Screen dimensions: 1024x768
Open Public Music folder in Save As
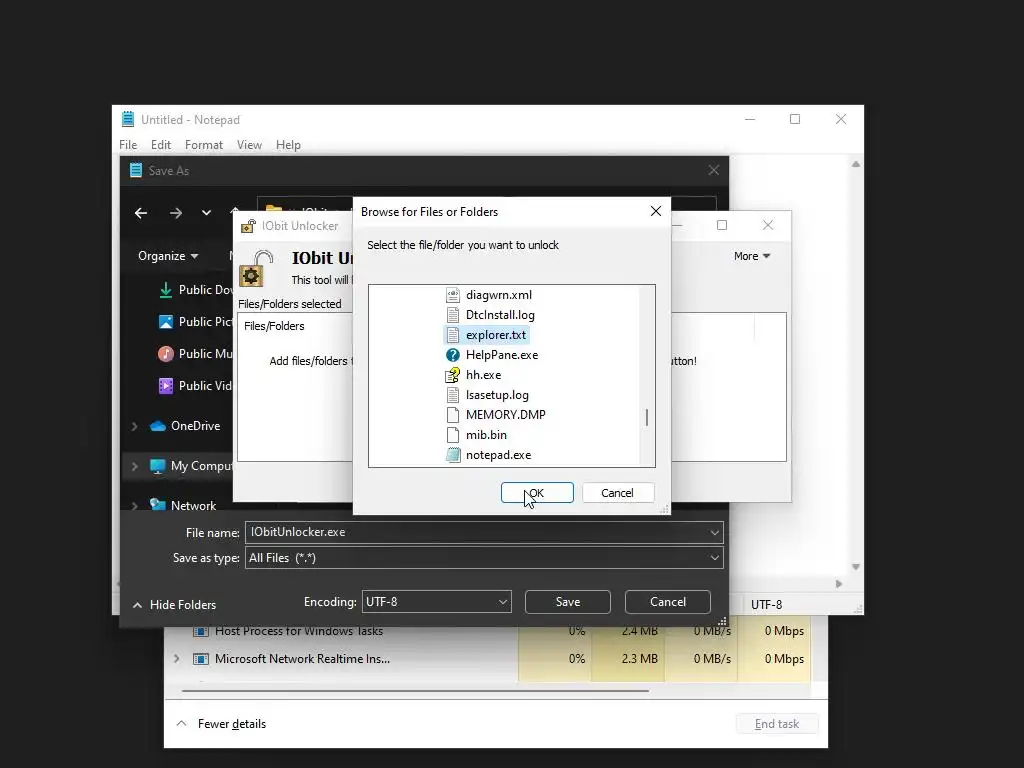pos(196,354)
